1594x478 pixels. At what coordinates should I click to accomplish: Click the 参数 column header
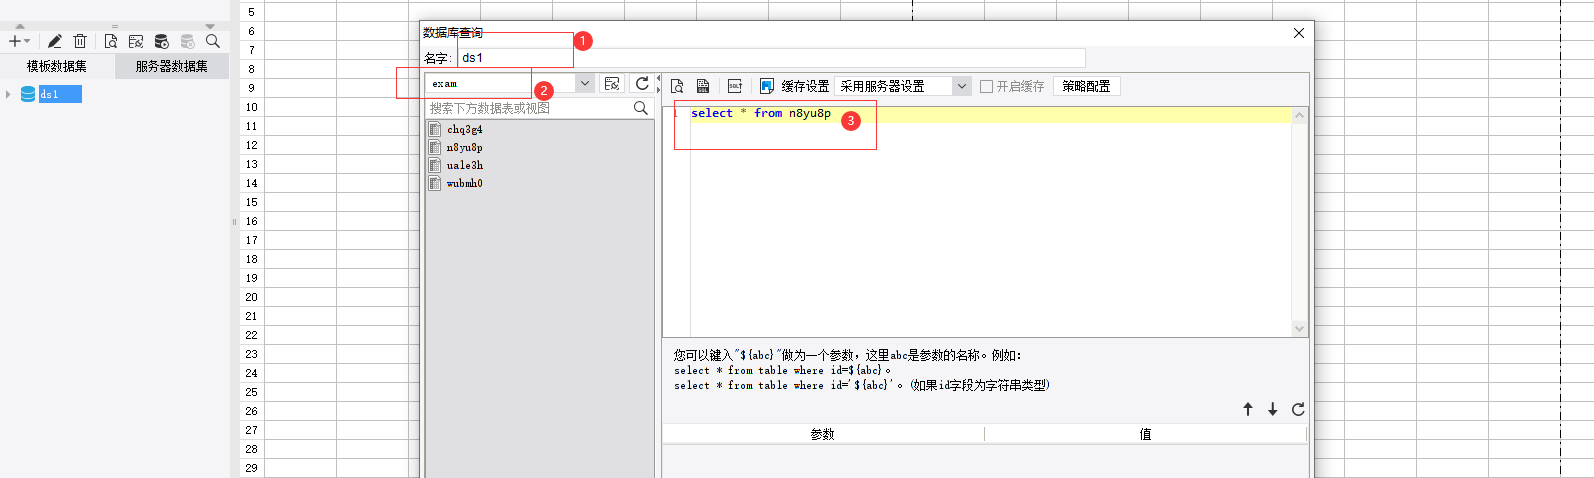click(823, 434)
